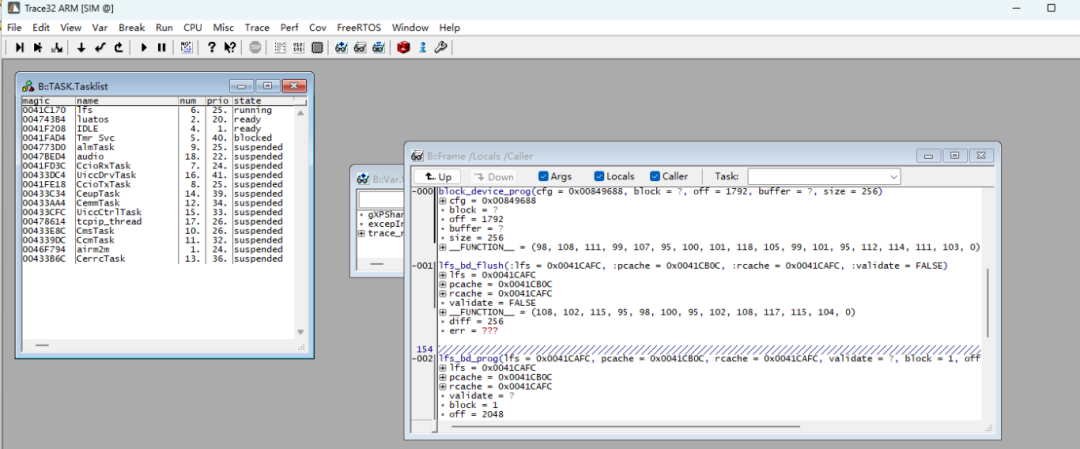Open the Trace menu
Screen dimensions: 1080x449
click(x=257, y=28)
